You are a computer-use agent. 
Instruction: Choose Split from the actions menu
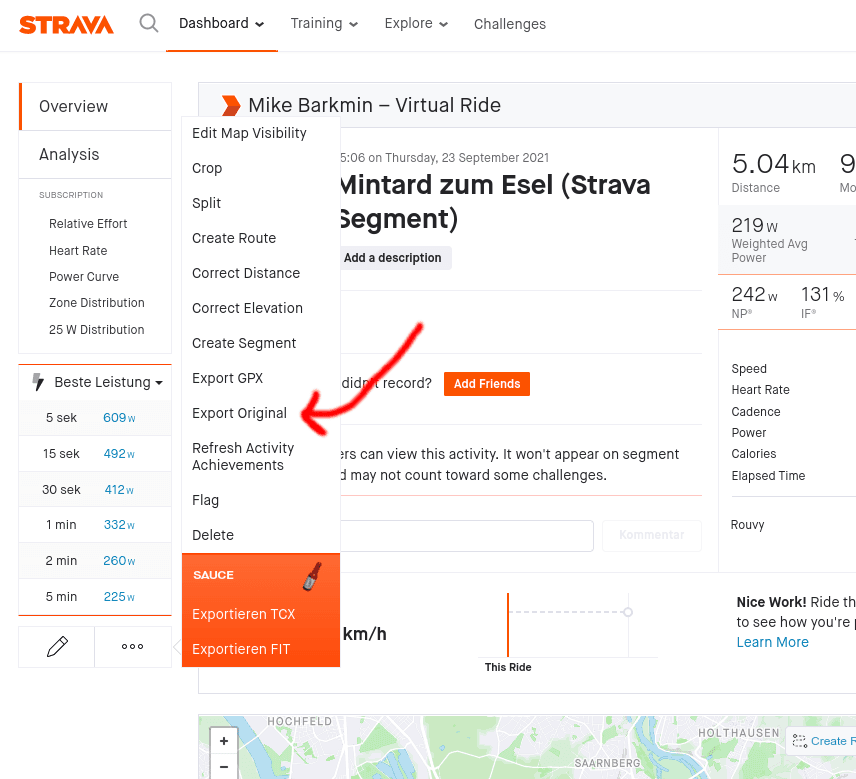click(x=206, y=203)
